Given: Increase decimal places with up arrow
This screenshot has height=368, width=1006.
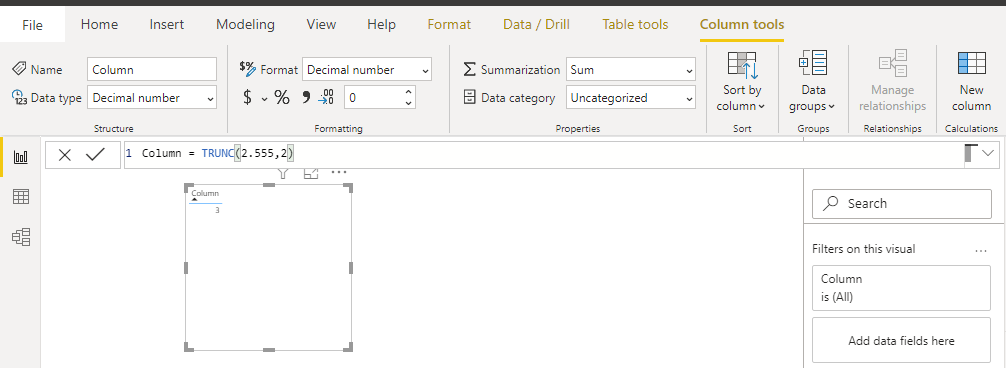Looking at the screenshot, I should [409, 92].
